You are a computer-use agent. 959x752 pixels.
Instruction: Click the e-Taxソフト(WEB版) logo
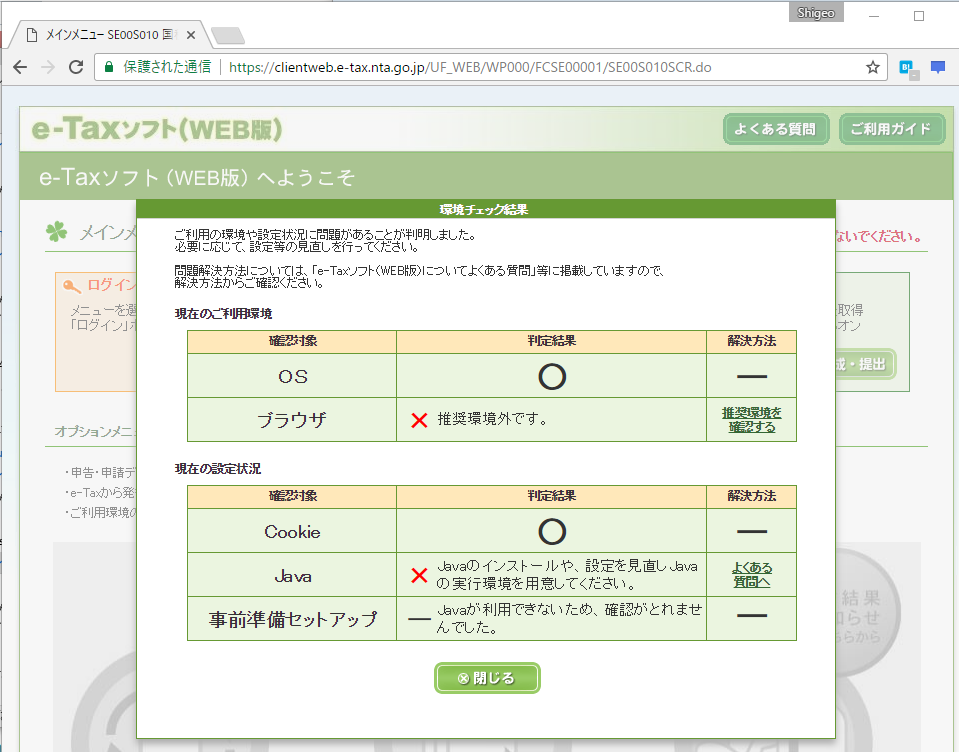pos(157,129)
